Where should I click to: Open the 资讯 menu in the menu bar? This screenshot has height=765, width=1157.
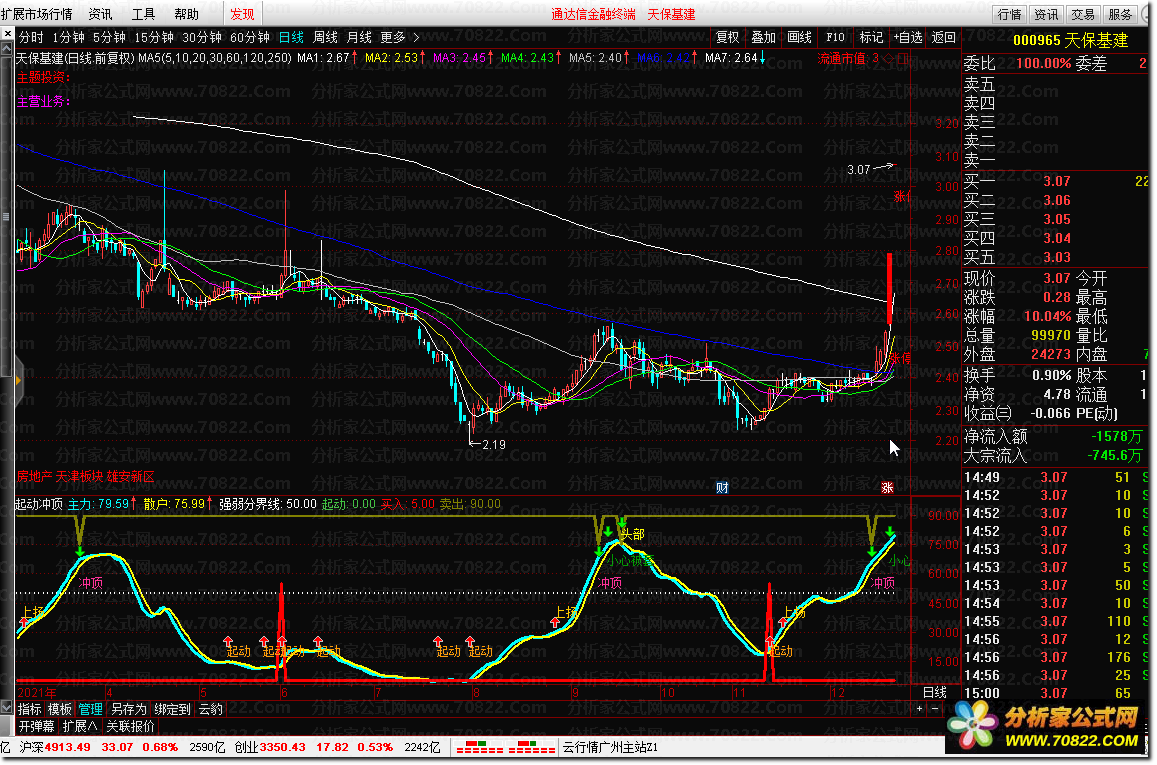coord(100,14)
